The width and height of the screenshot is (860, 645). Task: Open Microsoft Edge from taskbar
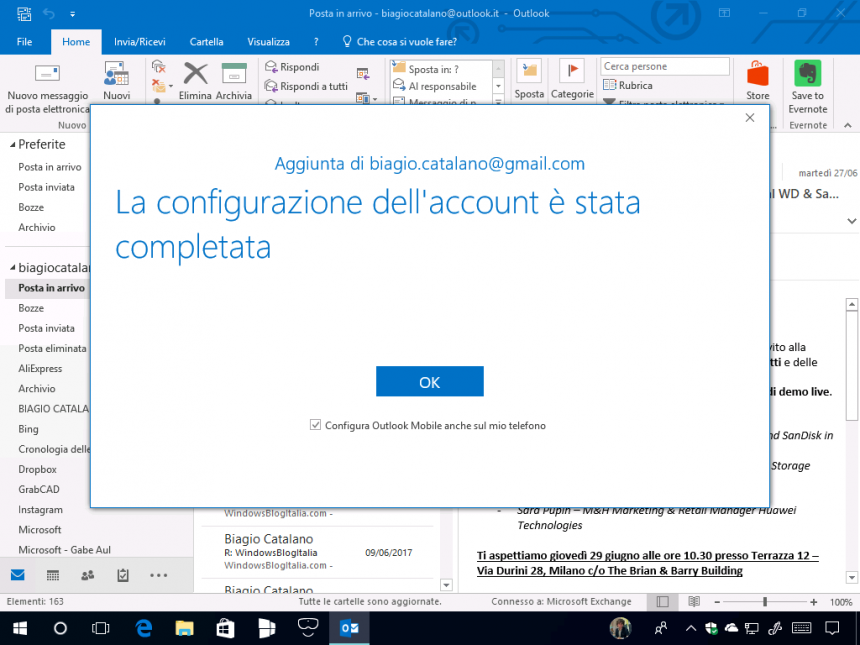pos(143,628)
